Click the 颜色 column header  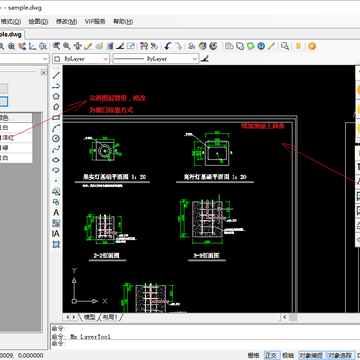(16, 118)
